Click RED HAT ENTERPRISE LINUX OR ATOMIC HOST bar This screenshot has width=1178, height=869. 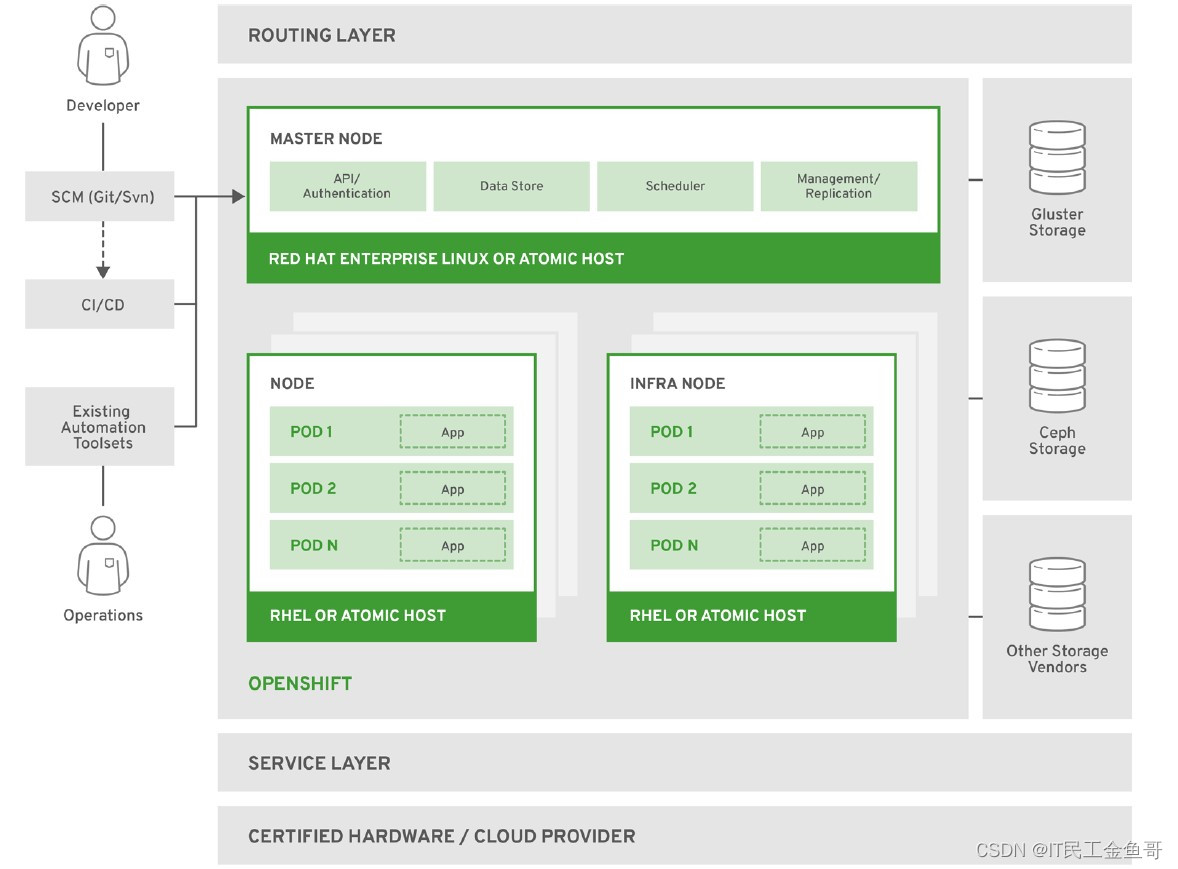point(594,258)
